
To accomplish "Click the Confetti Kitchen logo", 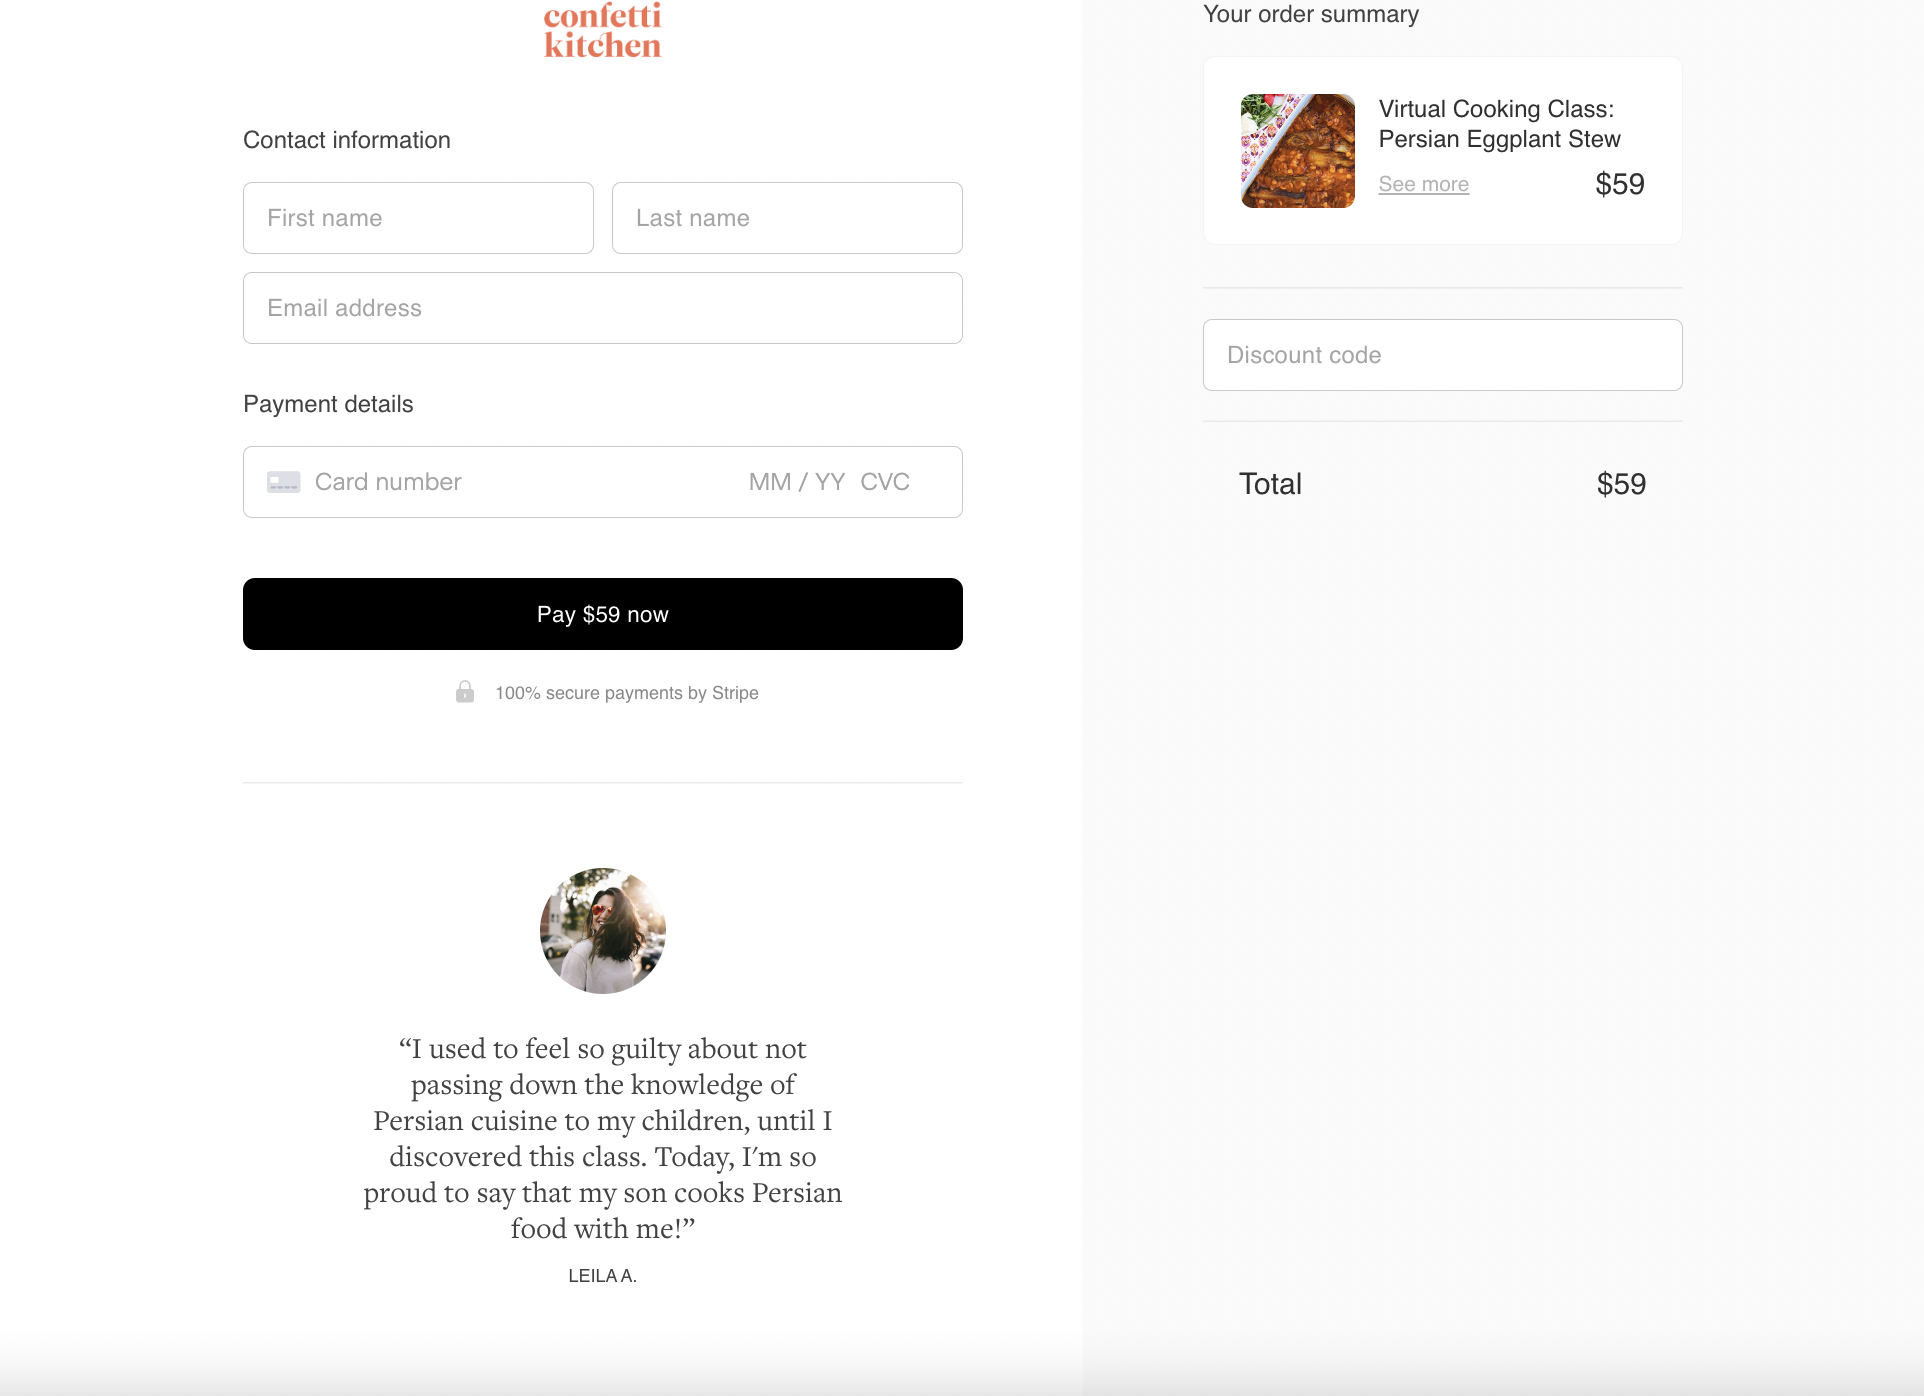I will (602, 32).
